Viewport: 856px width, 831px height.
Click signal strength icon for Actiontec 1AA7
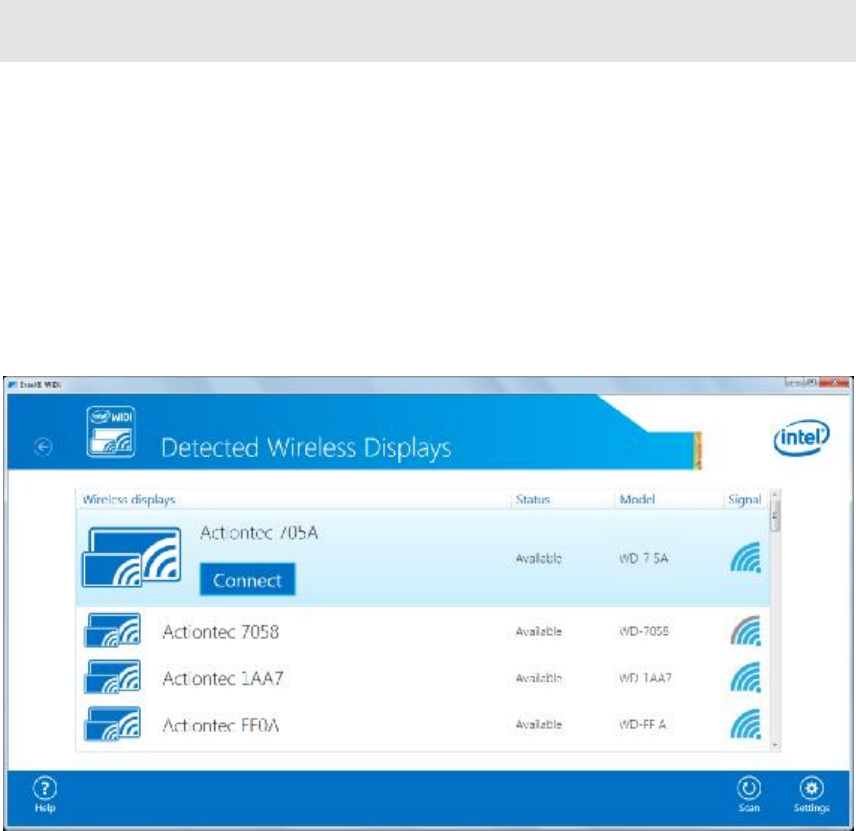(x=746, y=677)
